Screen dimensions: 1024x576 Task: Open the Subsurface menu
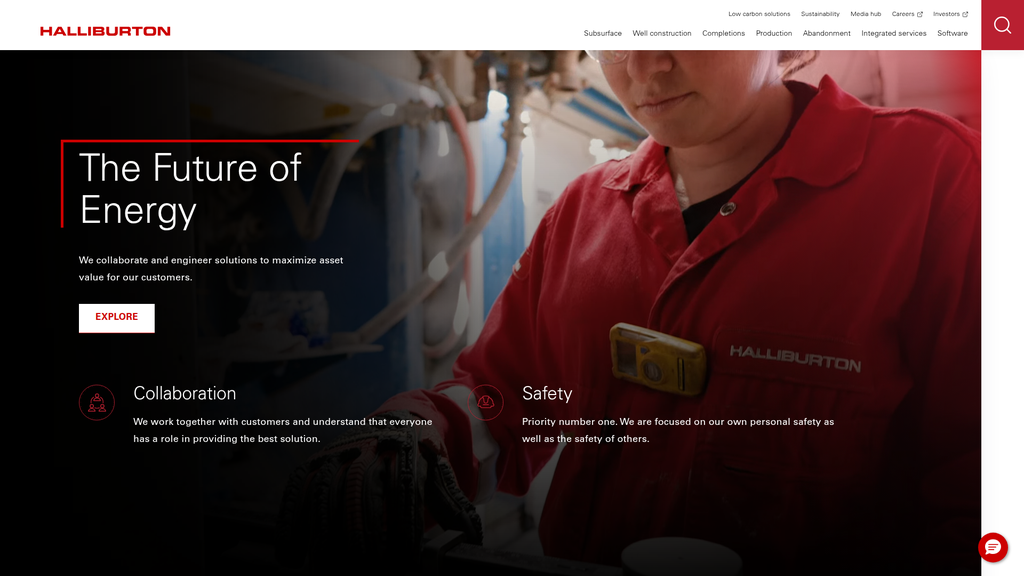pyautogui.click(x=602, y=33)
